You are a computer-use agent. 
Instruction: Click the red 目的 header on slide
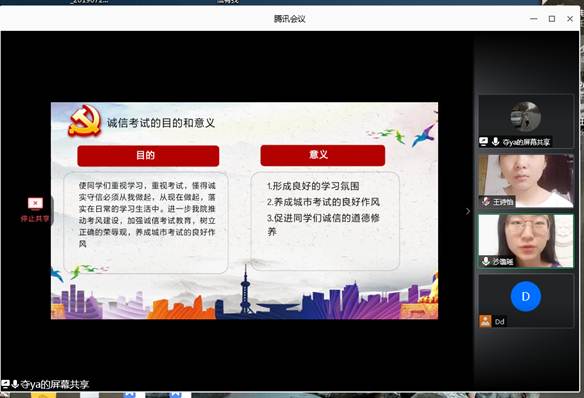pyautogui.click(x=148, y=156)
